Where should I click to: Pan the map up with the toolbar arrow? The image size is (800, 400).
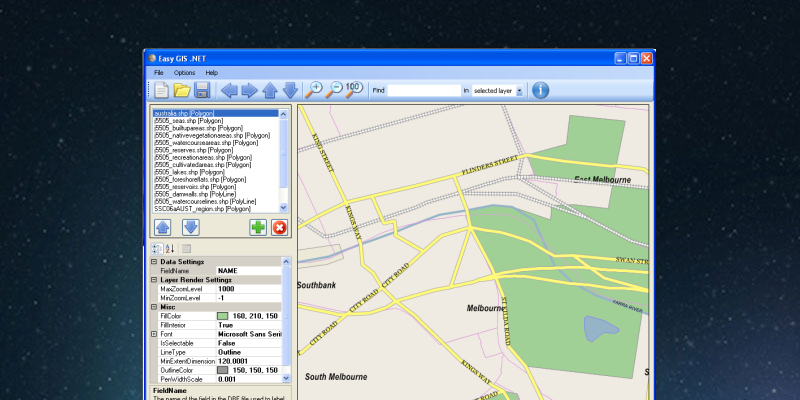(270, 90)
